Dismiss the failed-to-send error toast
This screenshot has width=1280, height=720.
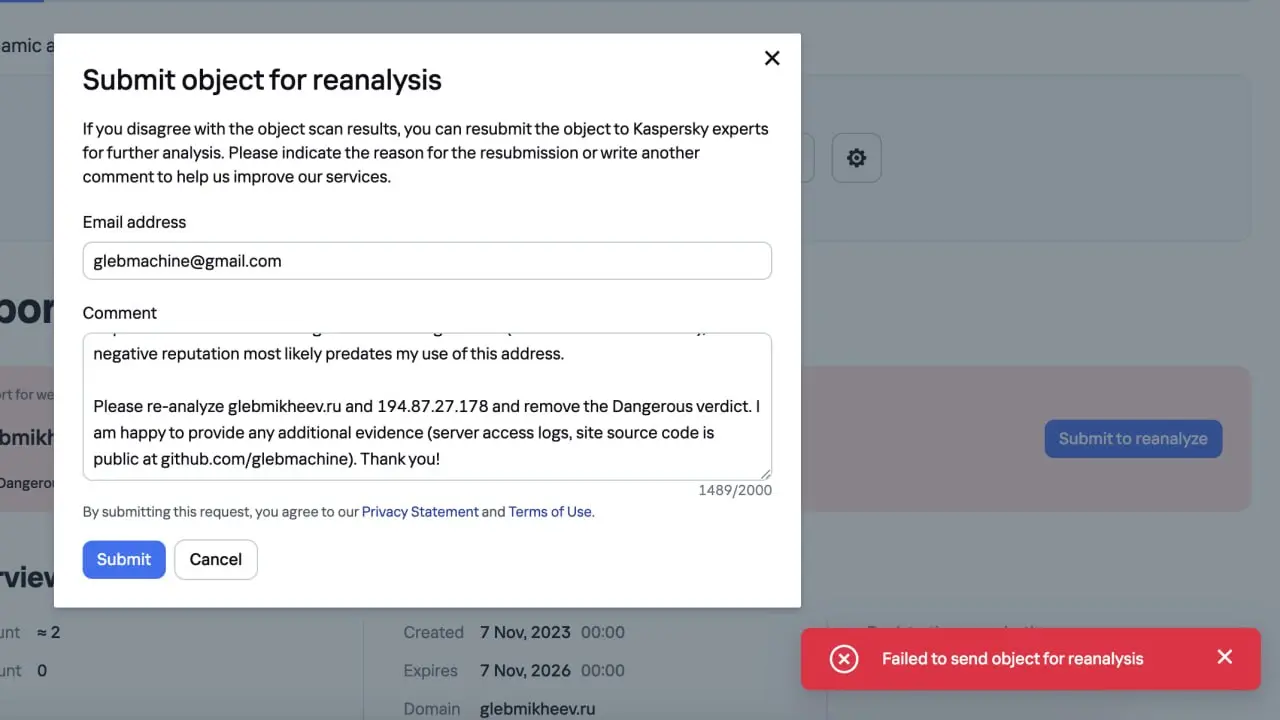pos(1225,657)
